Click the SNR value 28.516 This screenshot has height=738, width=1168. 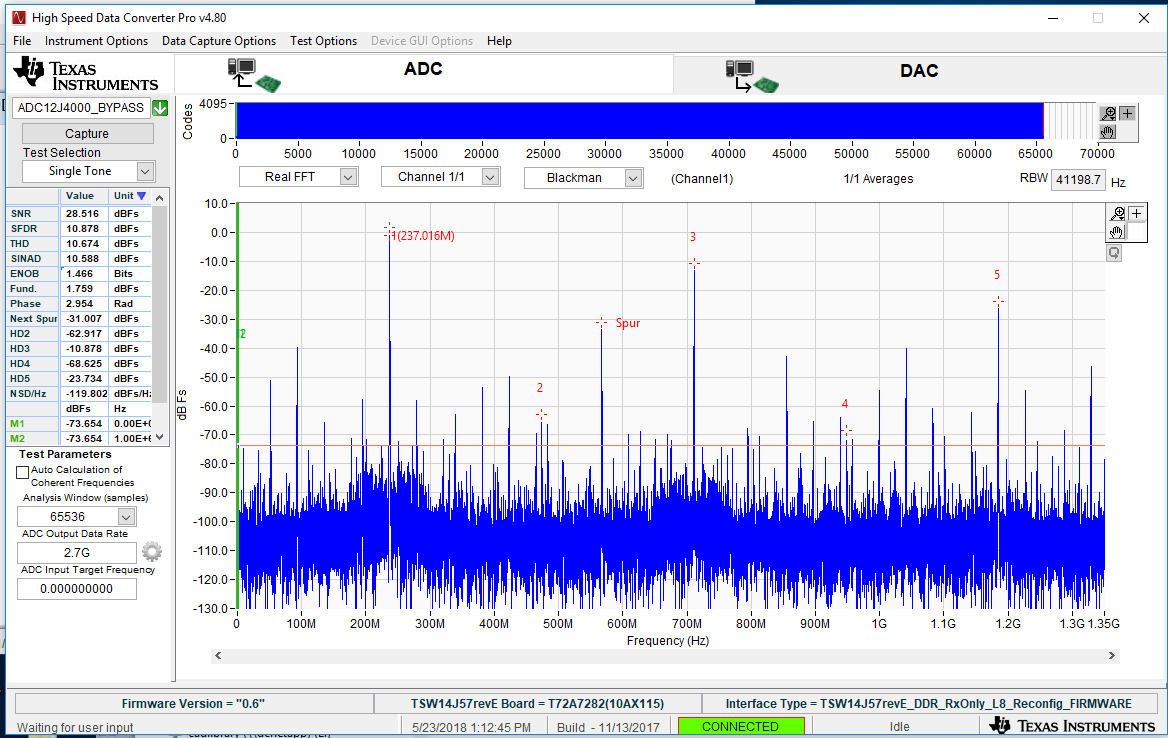pos(82,214)
